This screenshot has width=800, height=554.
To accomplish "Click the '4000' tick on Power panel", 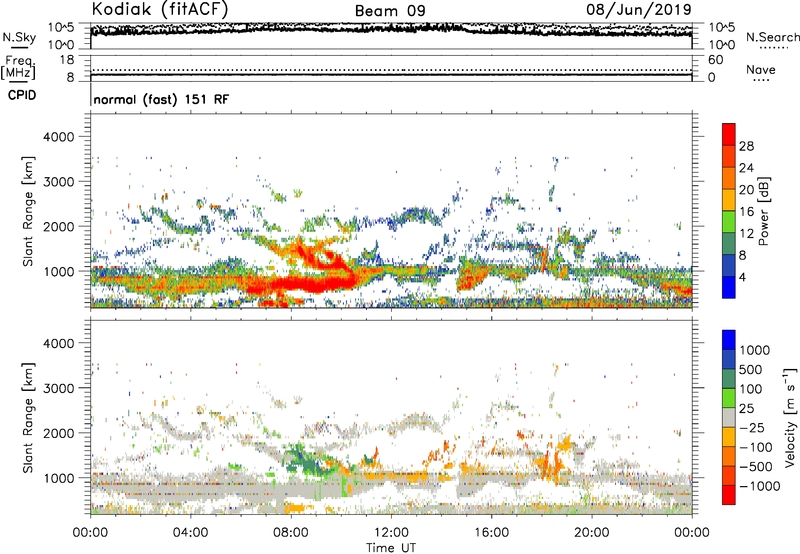I will coord(59,137).
